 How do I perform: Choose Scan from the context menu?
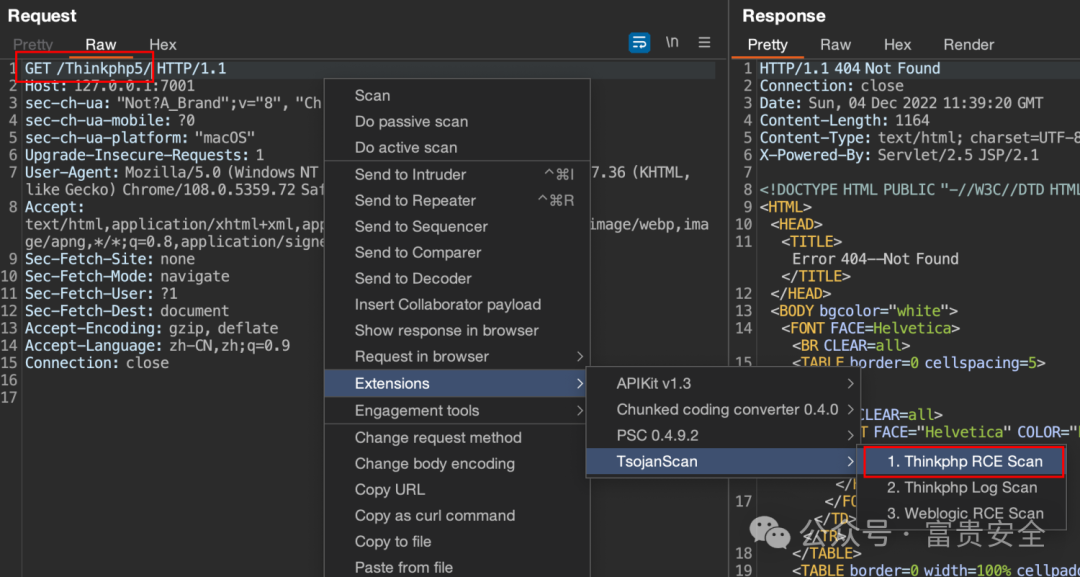[x=457, y=96]
